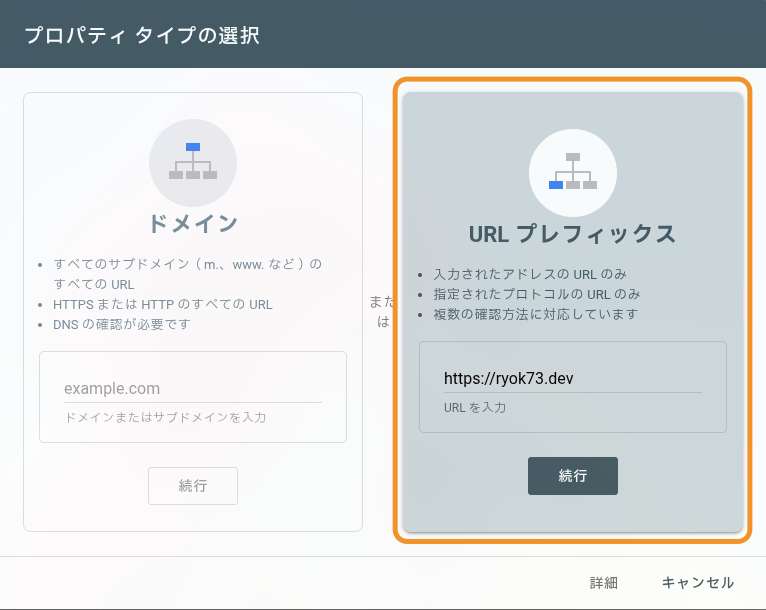This screenshot has height=610, width=766.
Task: Select the URL プレフィックス heading
Action: 573,234
